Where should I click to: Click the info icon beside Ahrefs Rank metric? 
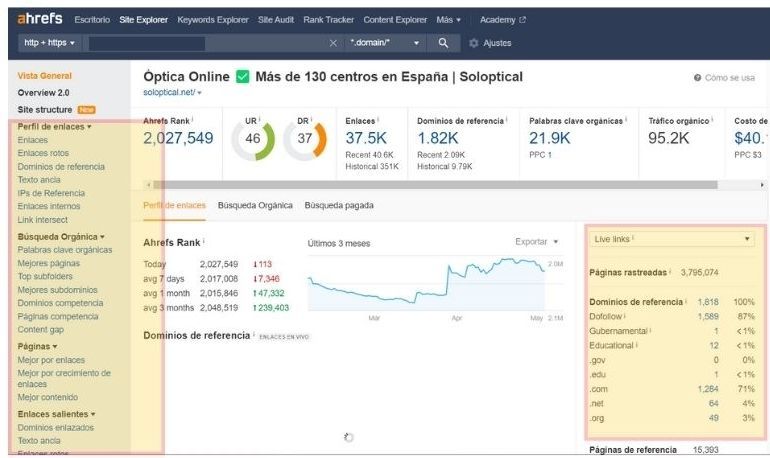192,119
